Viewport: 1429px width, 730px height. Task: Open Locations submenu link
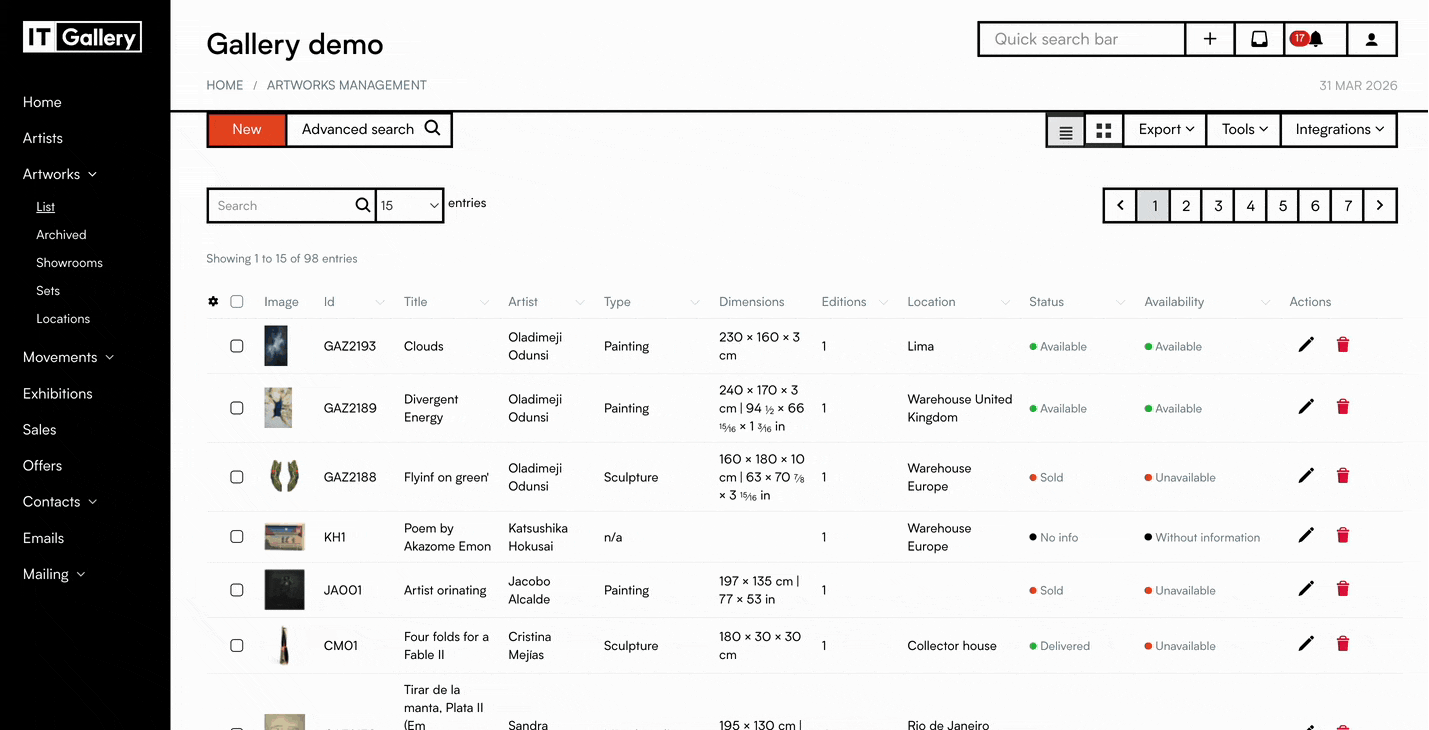(x=63, y=319)
